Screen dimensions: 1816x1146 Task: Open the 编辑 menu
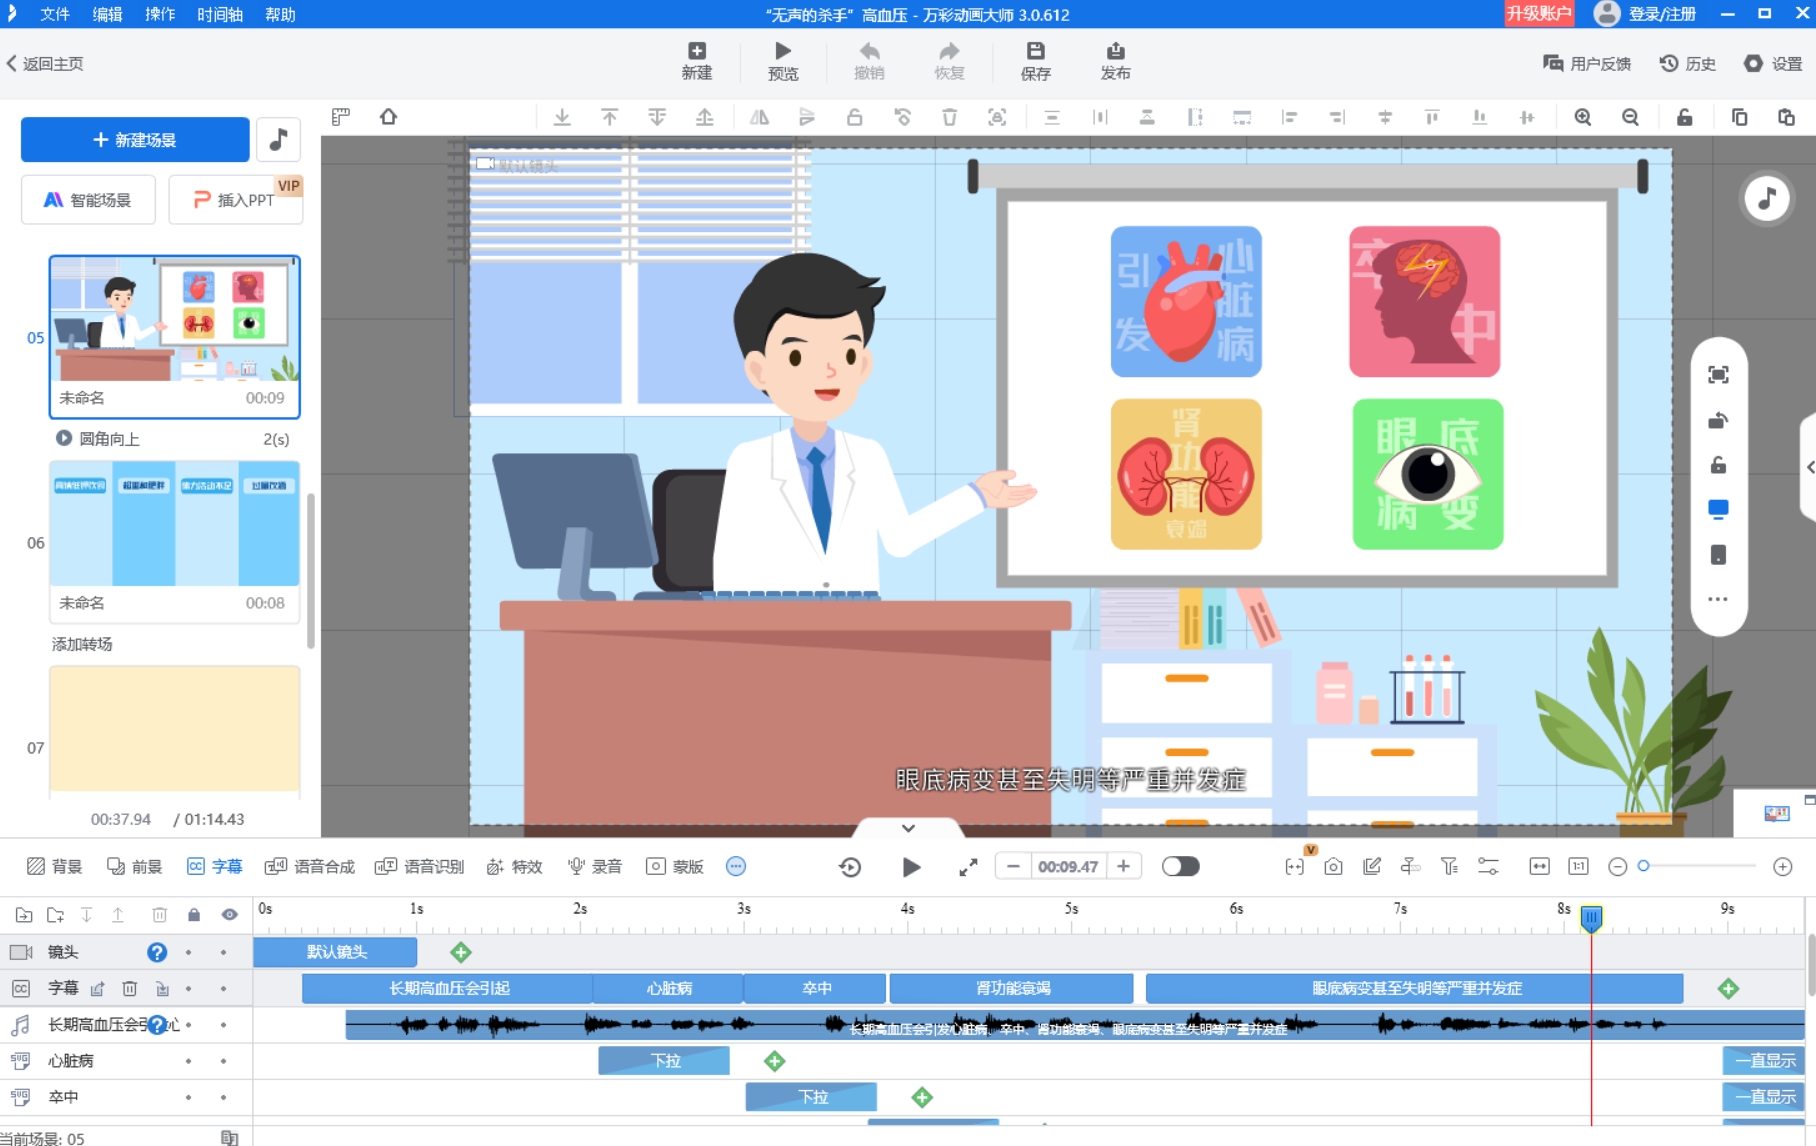click(107, 14)
